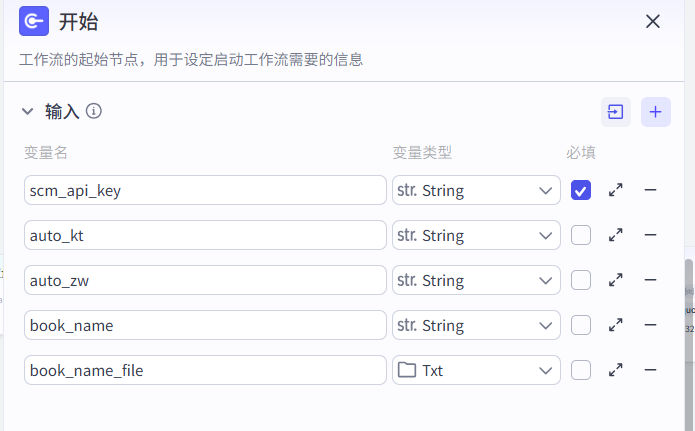
Task: Add a new input variable with plus
Action: click(x=655, y=112)
